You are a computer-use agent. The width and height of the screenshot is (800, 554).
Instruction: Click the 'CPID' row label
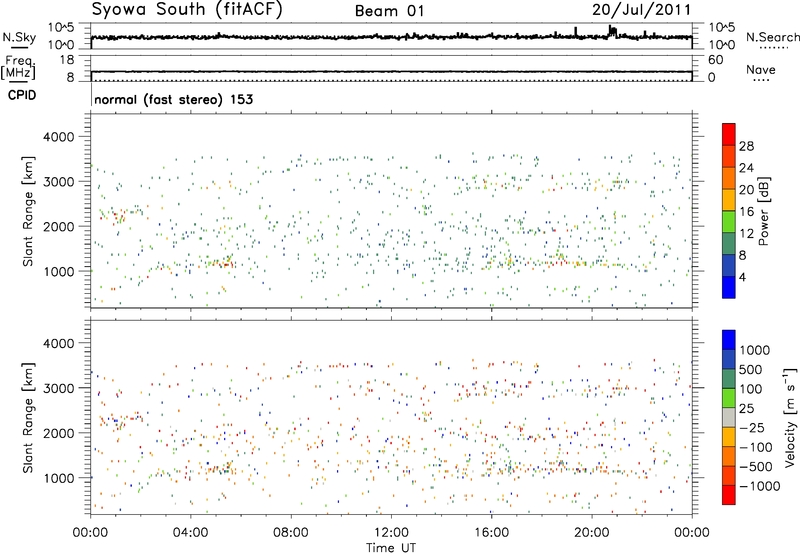(x=22, y=95)
